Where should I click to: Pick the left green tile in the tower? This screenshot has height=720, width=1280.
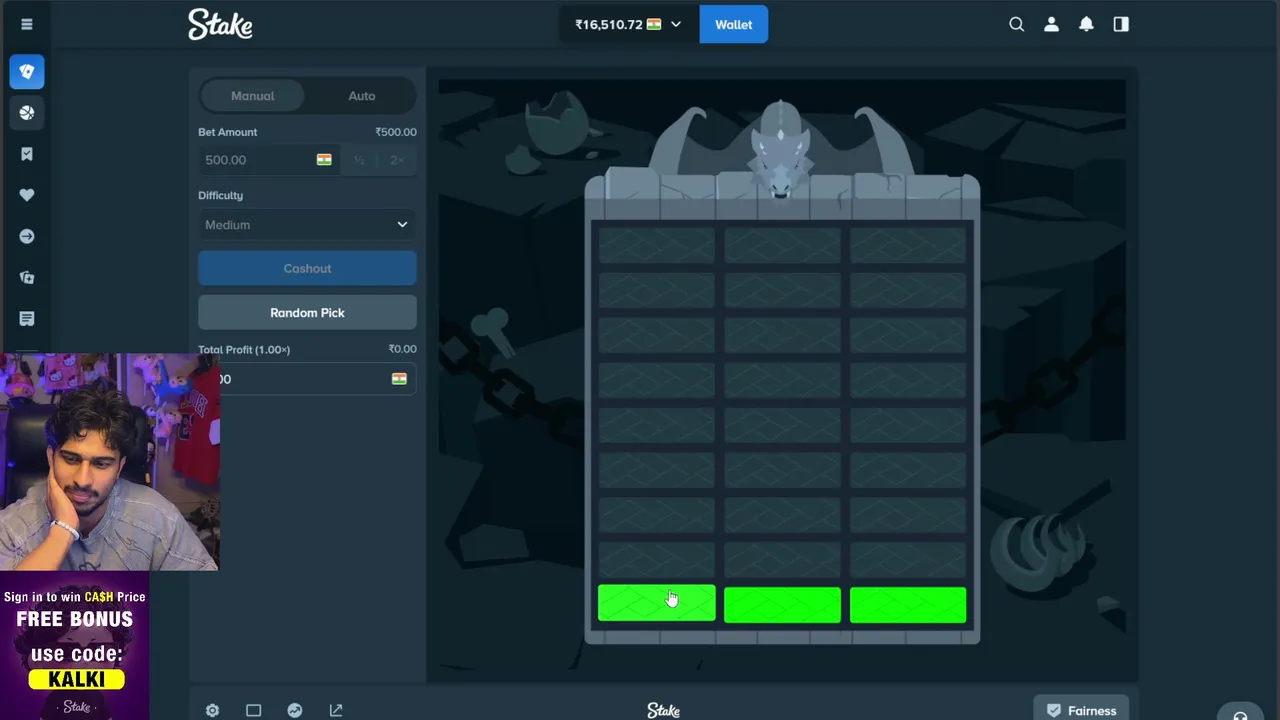click(x=657, y=604)
